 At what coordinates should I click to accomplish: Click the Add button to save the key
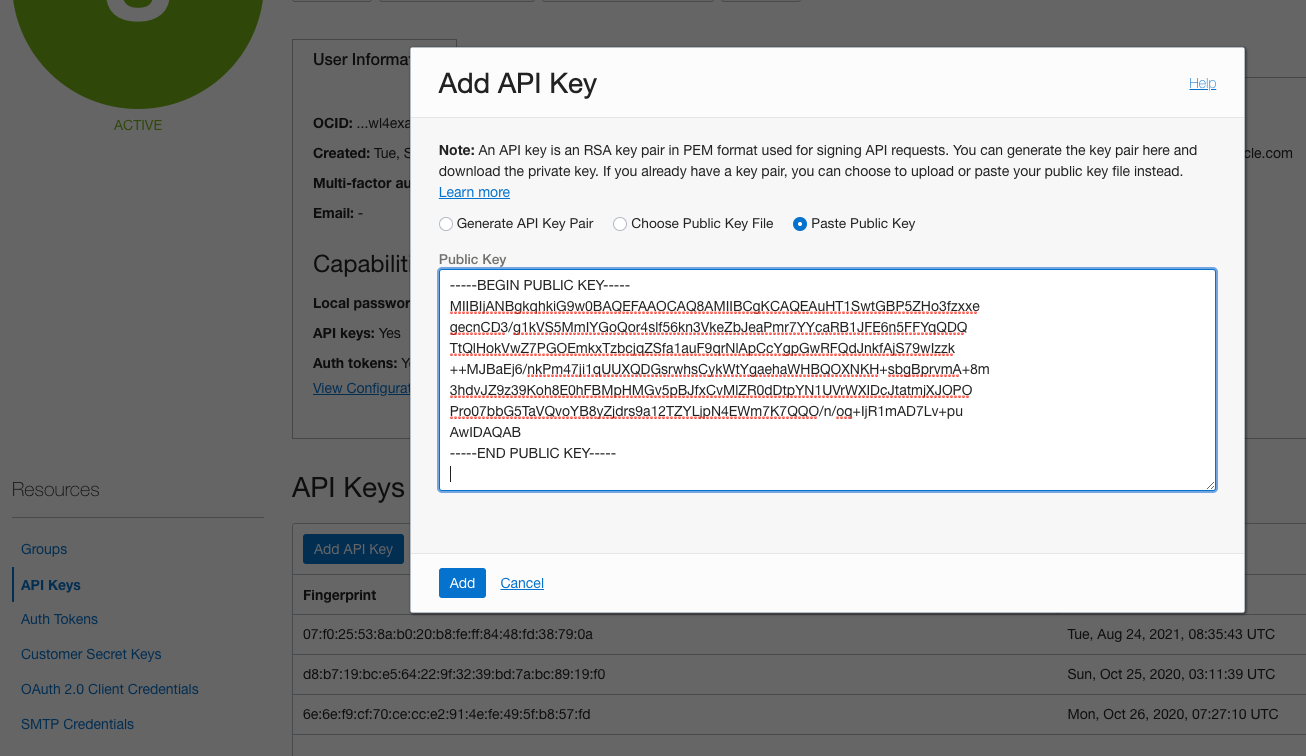[x=461, y=582]
